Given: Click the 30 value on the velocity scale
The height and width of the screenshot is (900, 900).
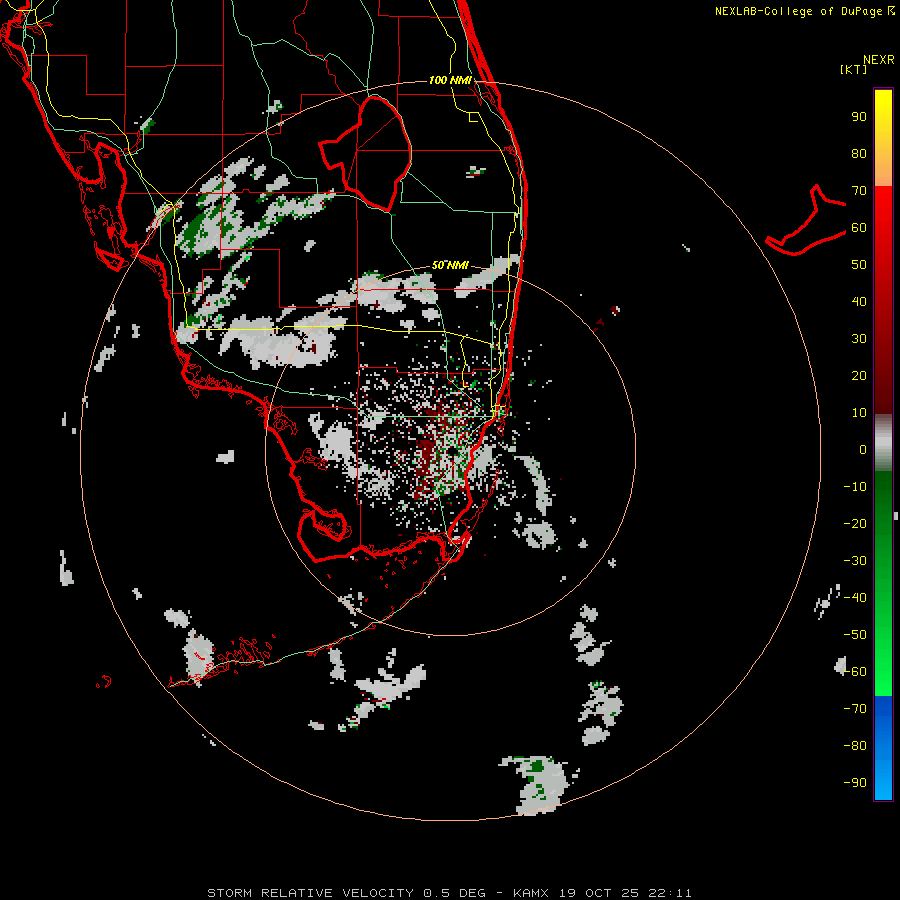Looking at the screenshot, I should (x=859, y=339).
